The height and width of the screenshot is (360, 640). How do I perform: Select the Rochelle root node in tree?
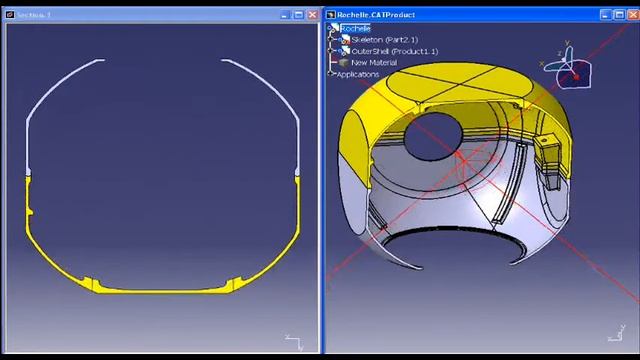tap(355, 29)
